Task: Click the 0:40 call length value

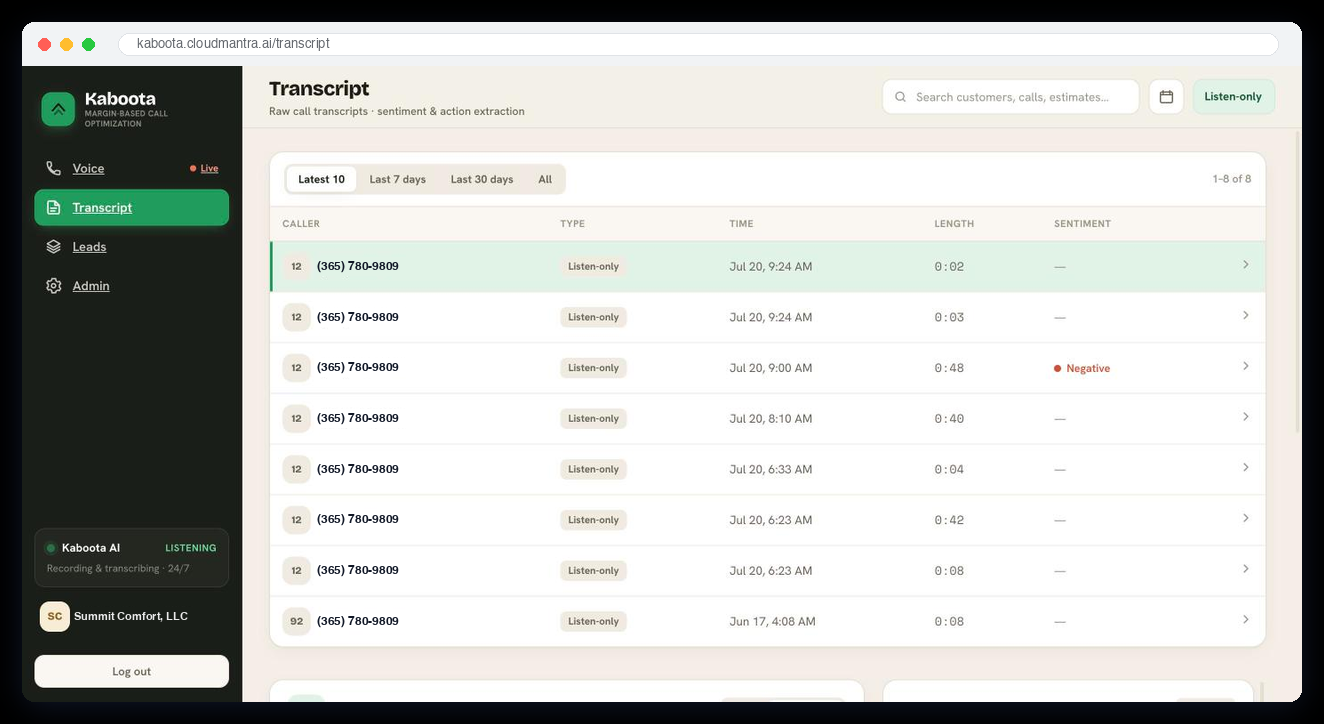Action: coord(949,419)
